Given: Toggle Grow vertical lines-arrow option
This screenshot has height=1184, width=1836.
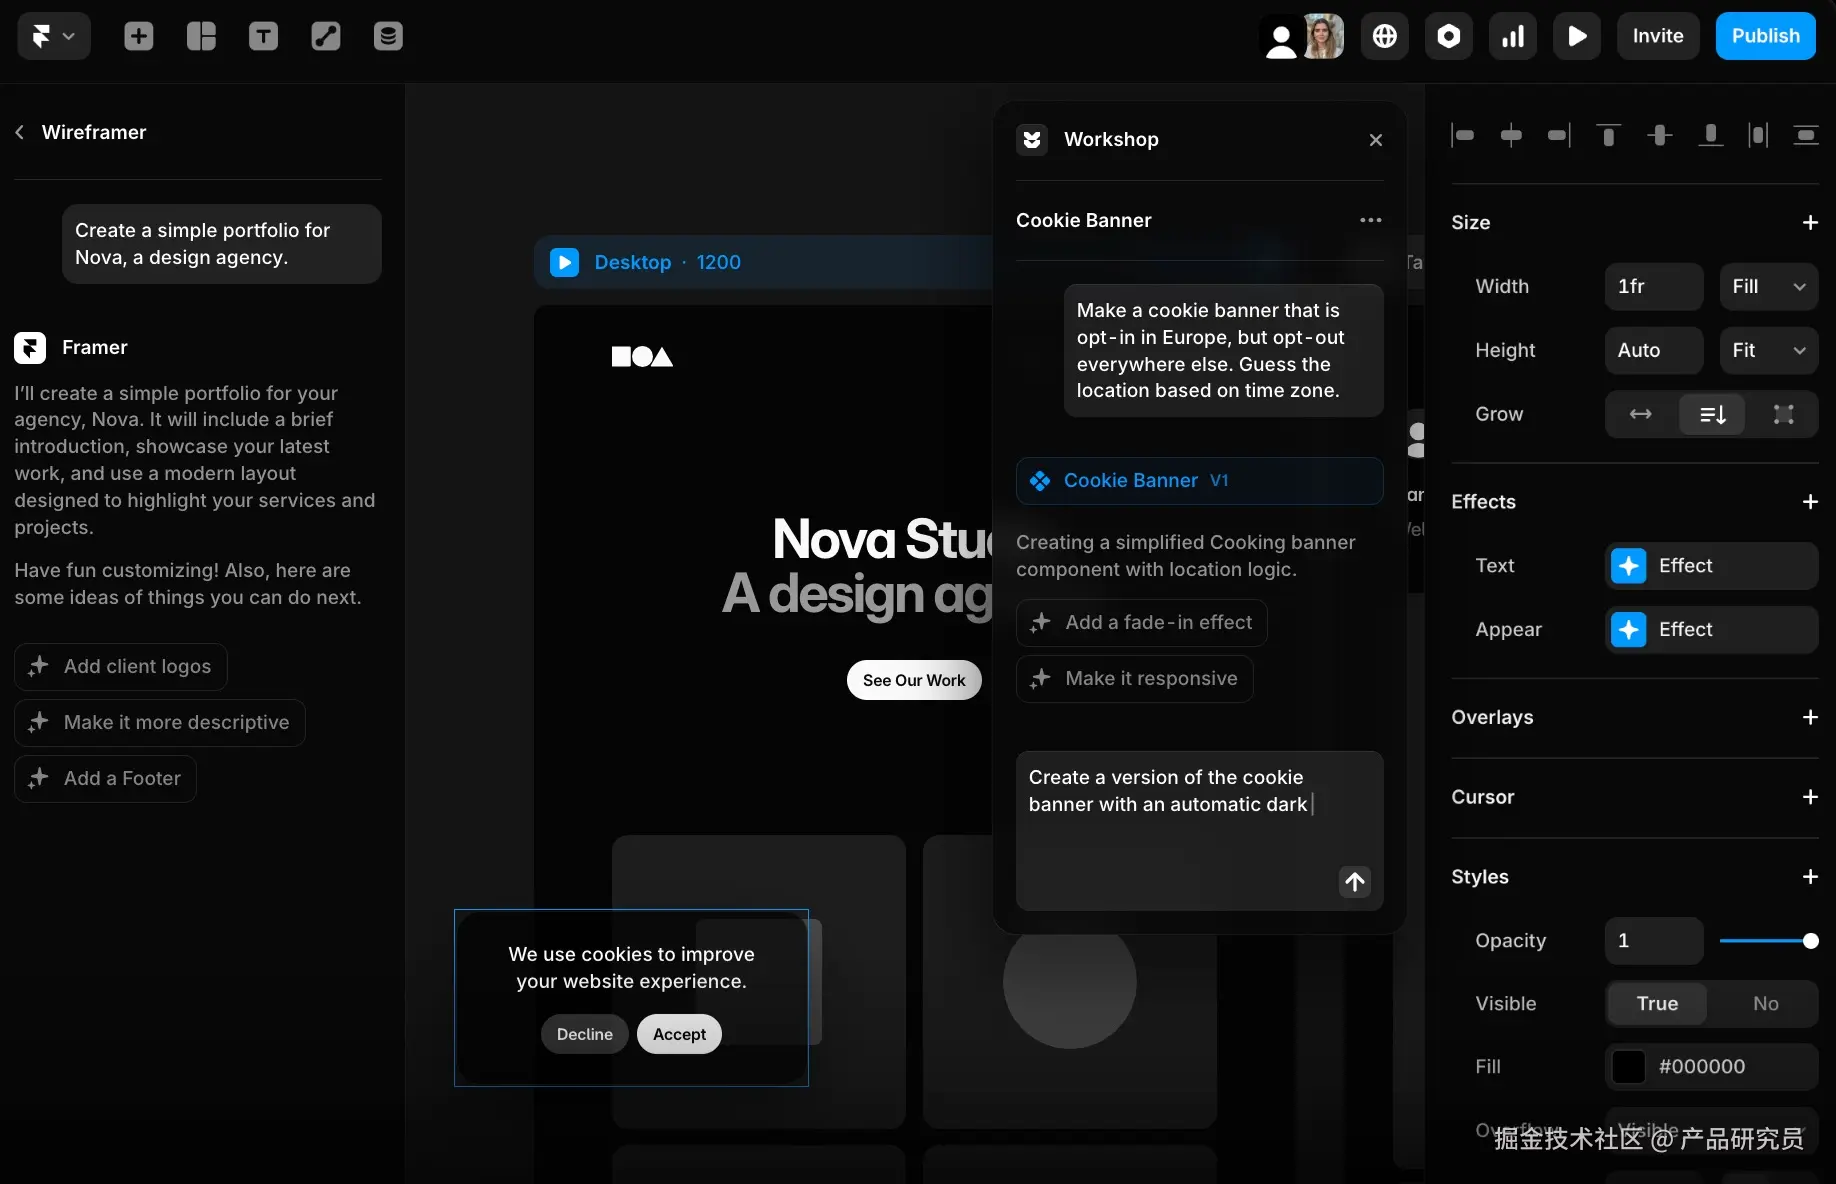Looking at the screenshot, I should click(1713, 414).
